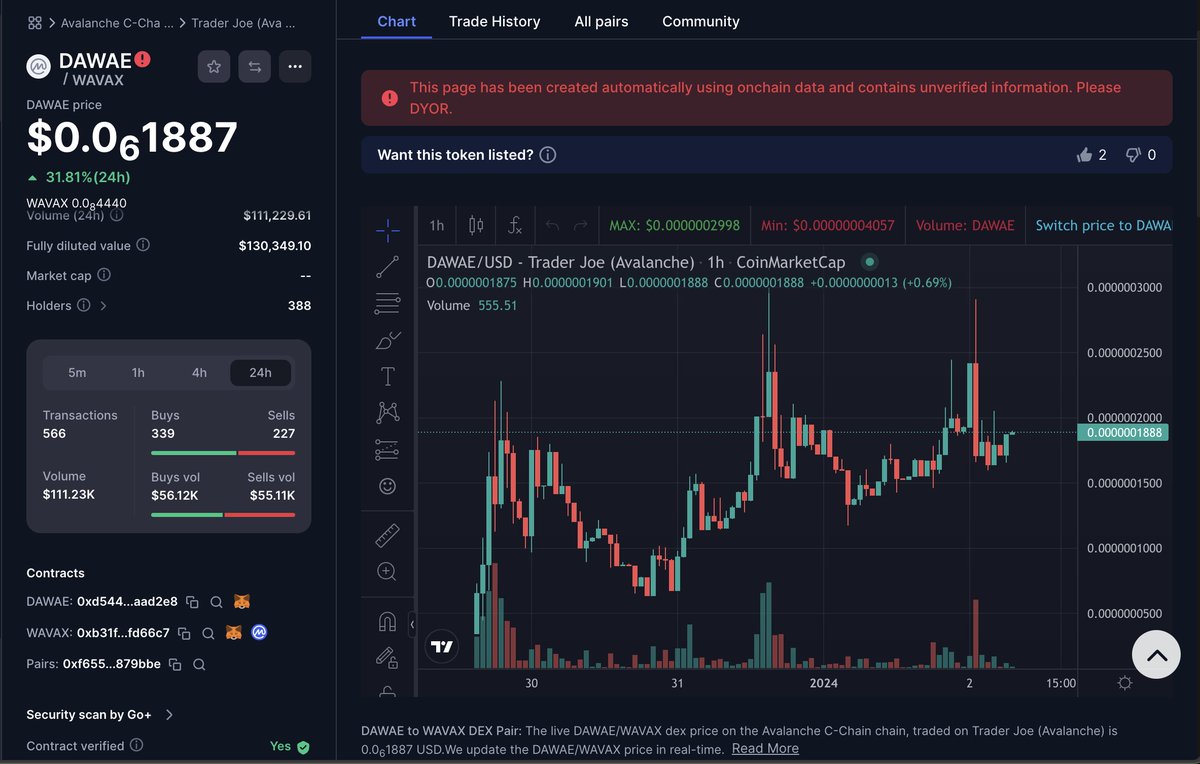The height and width of the screenshot is (764, 1200).
Task: Click the Read More link
Action: (x=765, y=748)
